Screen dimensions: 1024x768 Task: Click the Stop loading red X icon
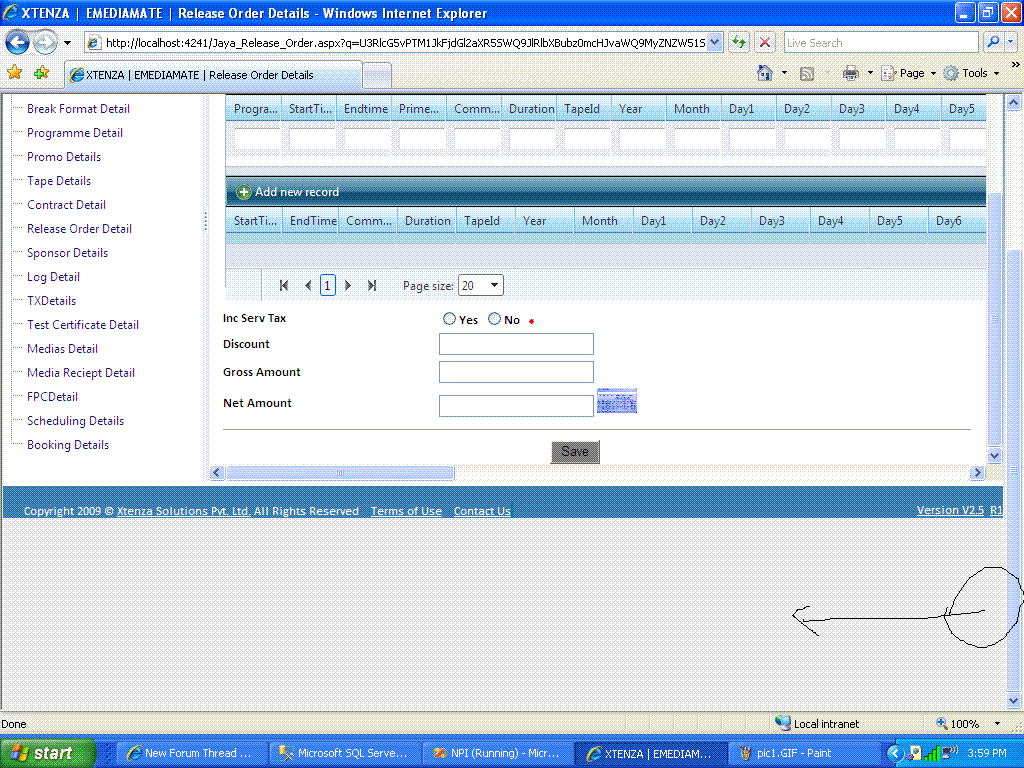[765, 42]
